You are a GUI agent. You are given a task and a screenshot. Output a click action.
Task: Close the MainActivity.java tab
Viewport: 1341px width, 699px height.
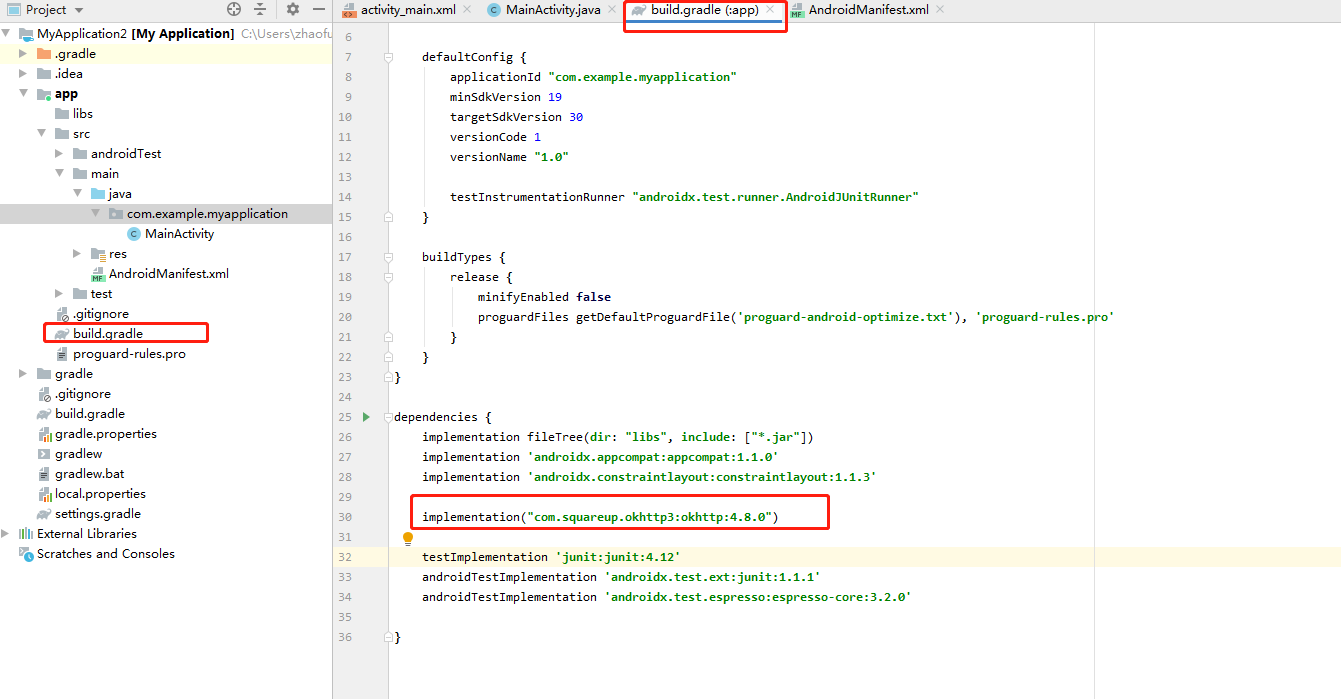(x=614, y=10)
